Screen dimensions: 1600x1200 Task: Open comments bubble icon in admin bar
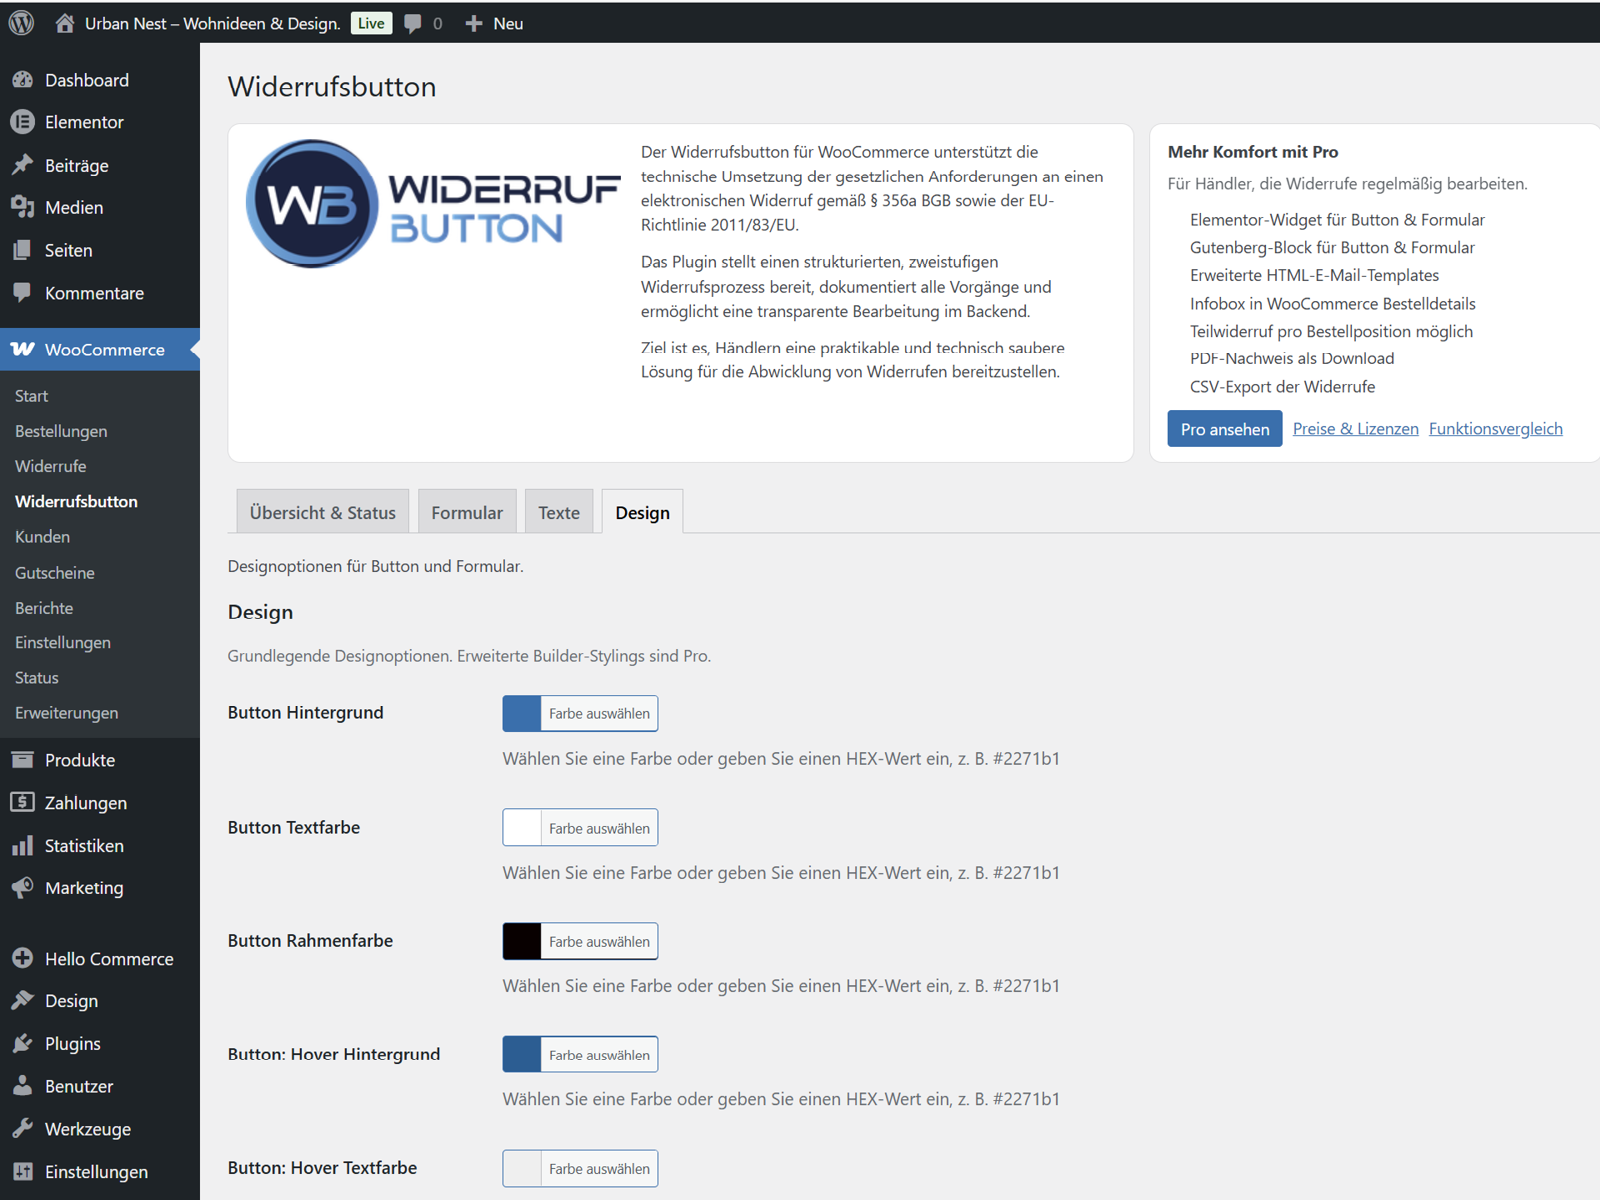point(413,24)
